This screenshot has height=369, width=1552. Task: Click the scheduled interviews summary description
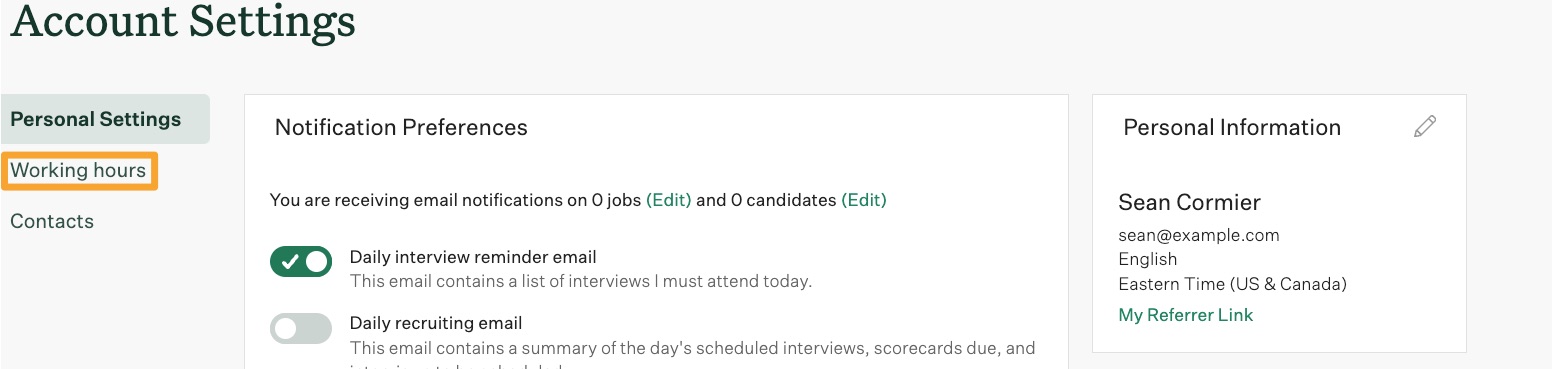pos(692,348)
